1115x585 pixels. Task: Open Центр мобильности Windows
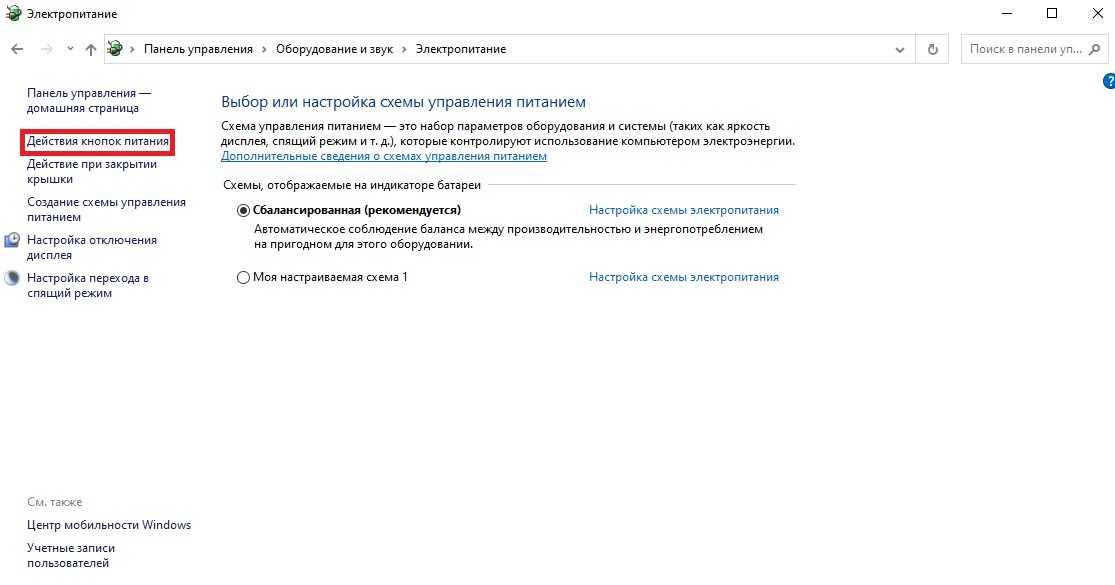[109, 525]
